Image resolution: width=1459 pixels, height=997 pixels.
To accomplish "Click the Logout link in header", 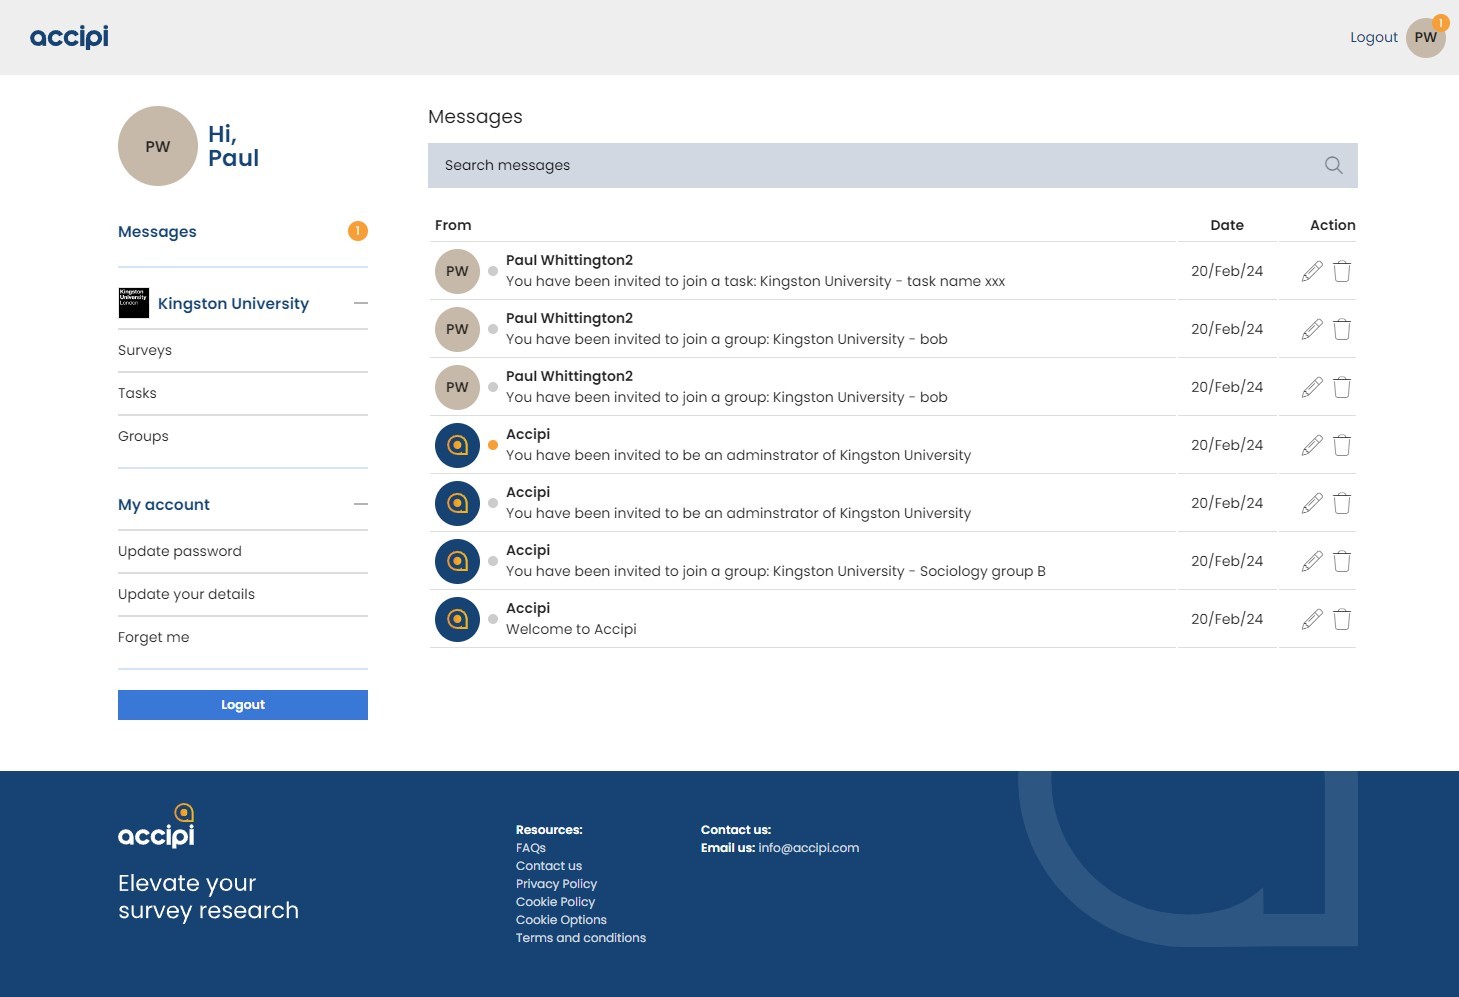I will coord(1373,37).
